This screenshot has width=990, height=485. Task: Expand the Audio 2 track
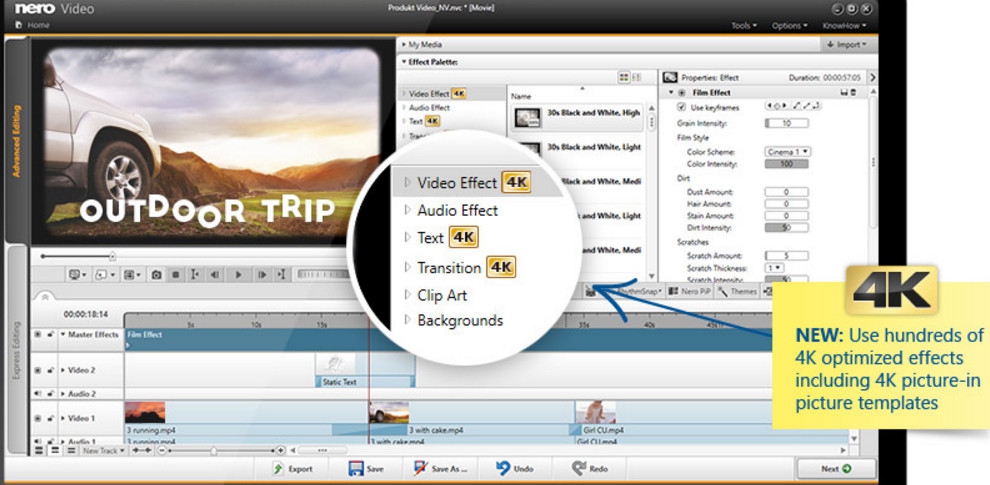click(x=63, y=393)
